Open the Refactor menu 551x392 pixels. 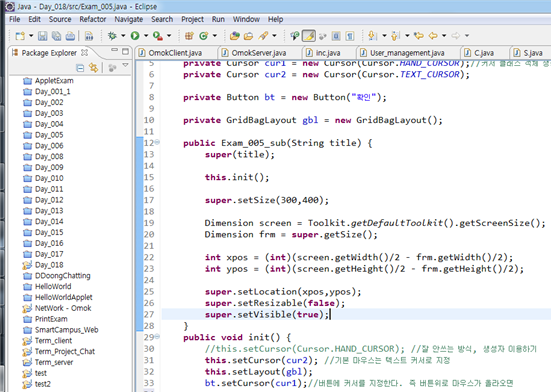[93, 19]
